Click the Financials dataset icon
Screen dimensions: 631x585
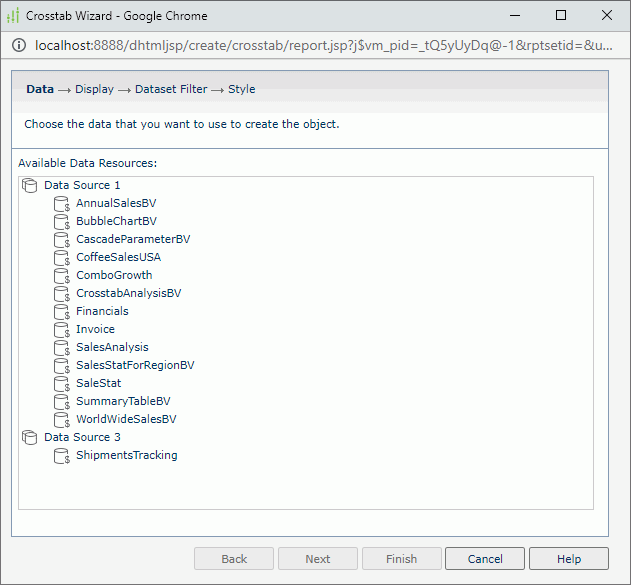[x=62, y=312]
